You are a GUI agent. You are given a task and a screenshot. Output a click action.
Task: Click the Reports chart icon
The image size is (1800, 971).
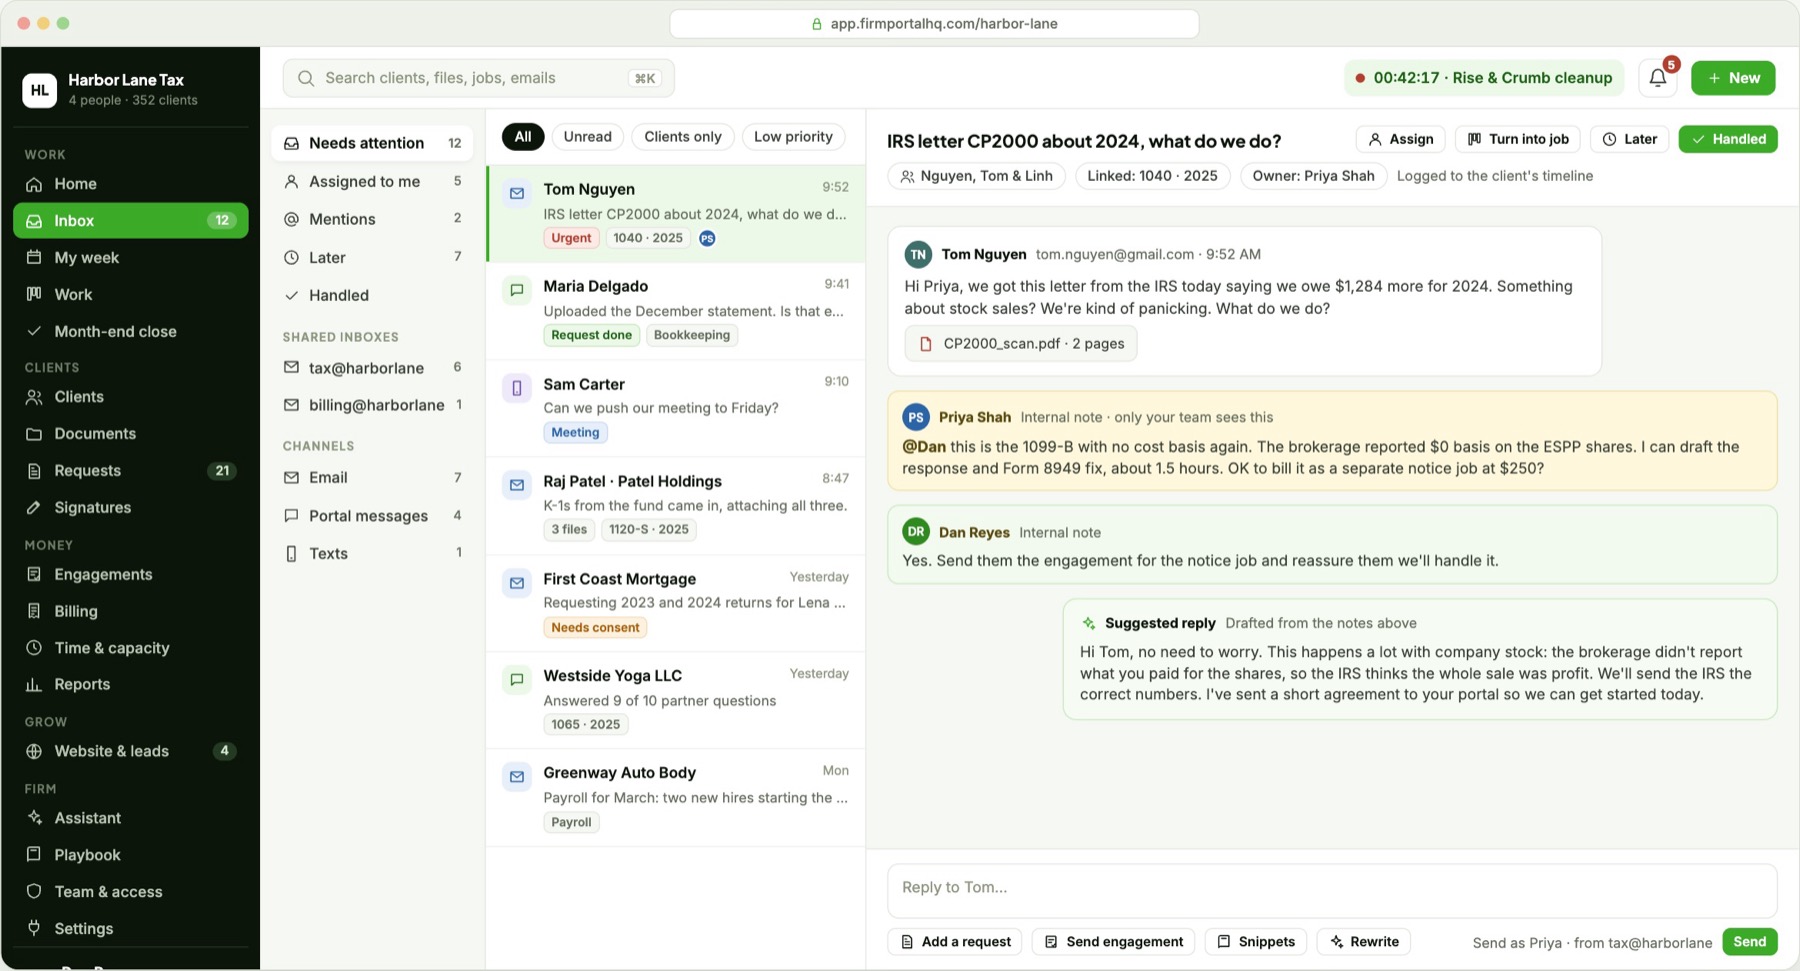point(34,685)
